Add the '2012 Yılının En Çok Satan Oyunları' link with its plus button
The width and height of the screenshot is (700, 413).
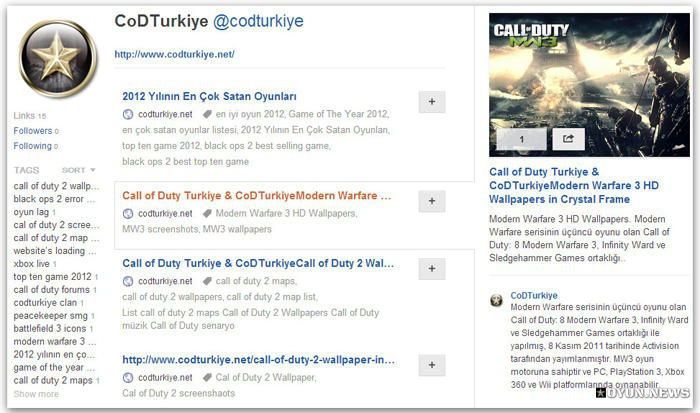[x=432, y=102]
